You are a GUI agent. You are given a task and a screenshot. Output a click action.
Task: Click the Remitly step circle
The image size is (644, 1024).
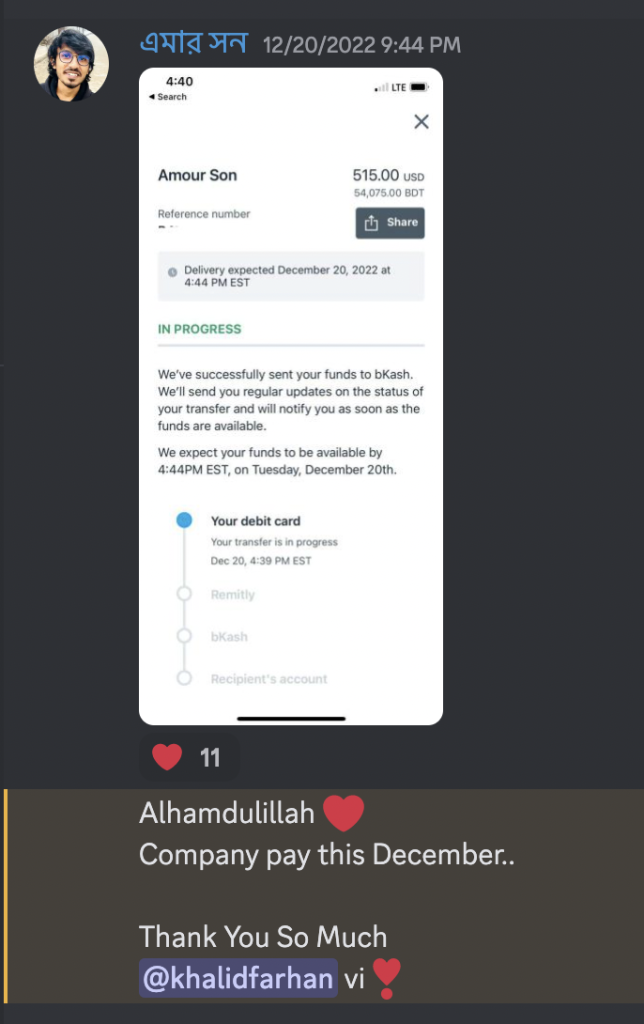coord(184,594)
